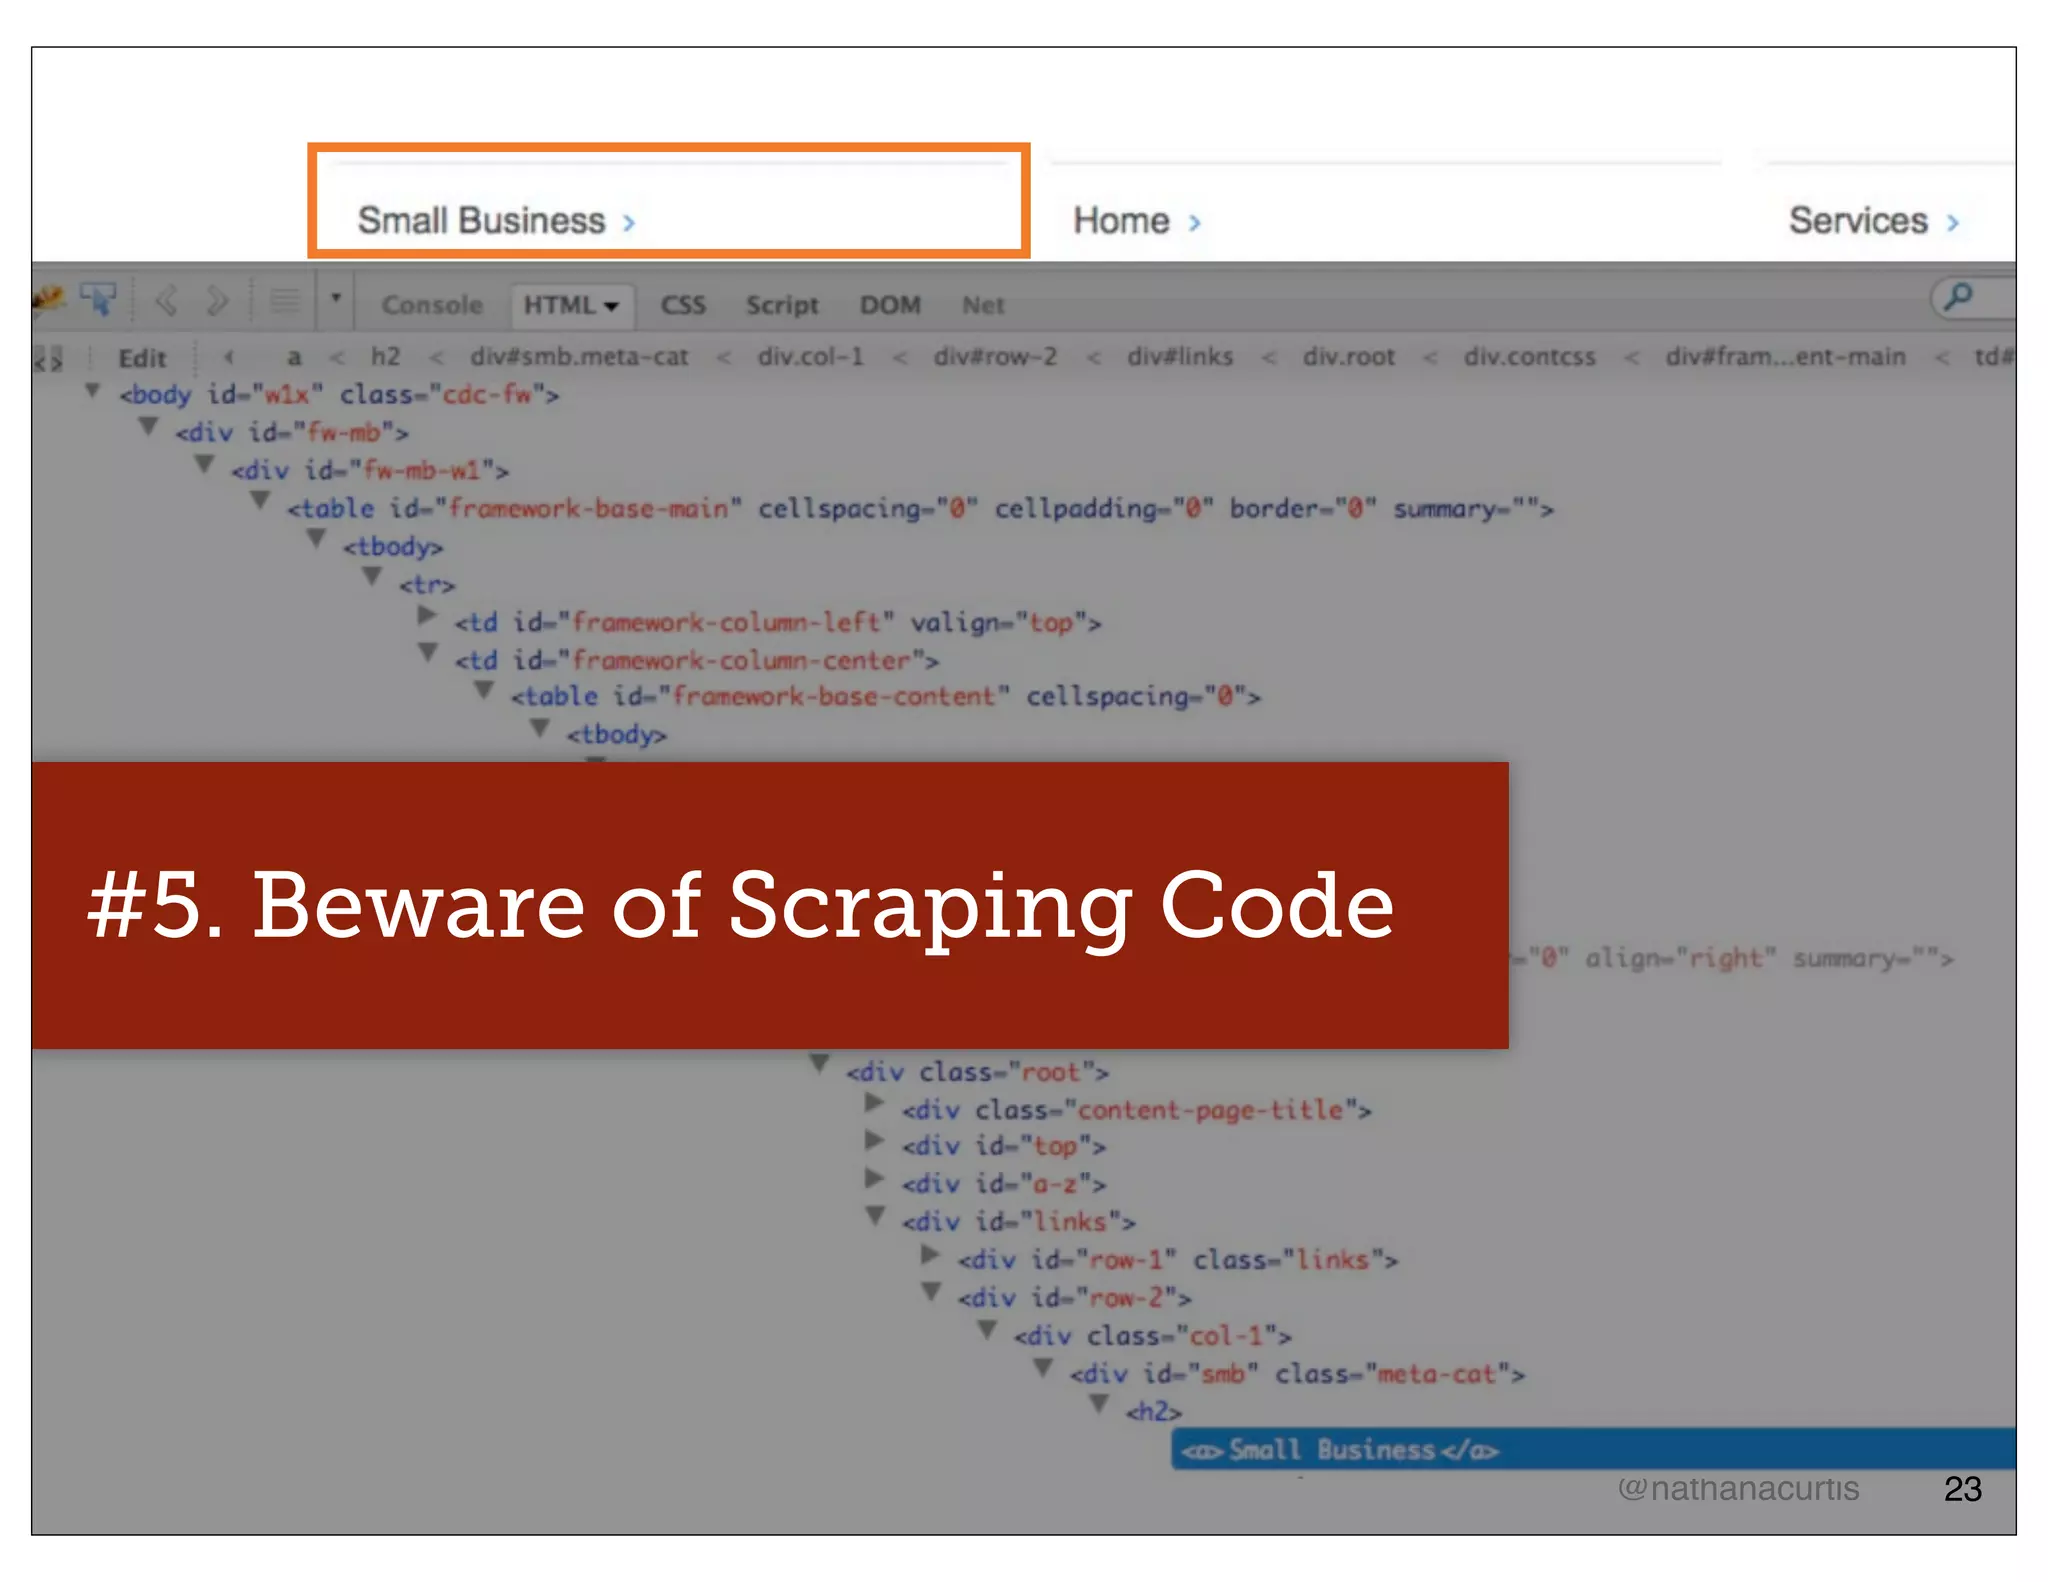The image size is (2048, 1582).
Task: Select the highlighted Small Business anchor row
Action: pyautogui.click(x=1593, y=1449)
